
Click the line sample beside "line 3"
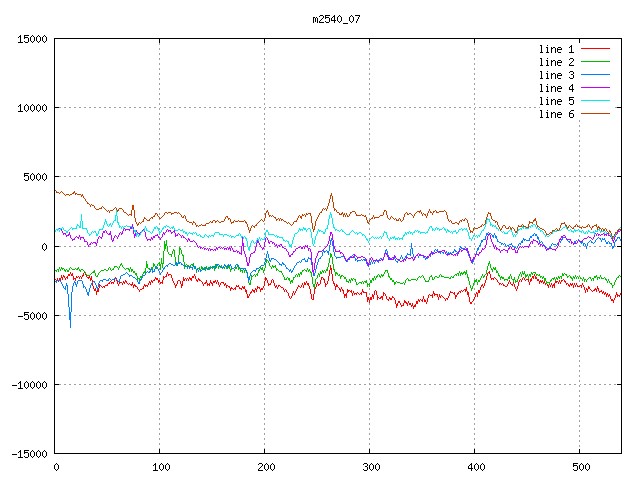coord(595,75)
